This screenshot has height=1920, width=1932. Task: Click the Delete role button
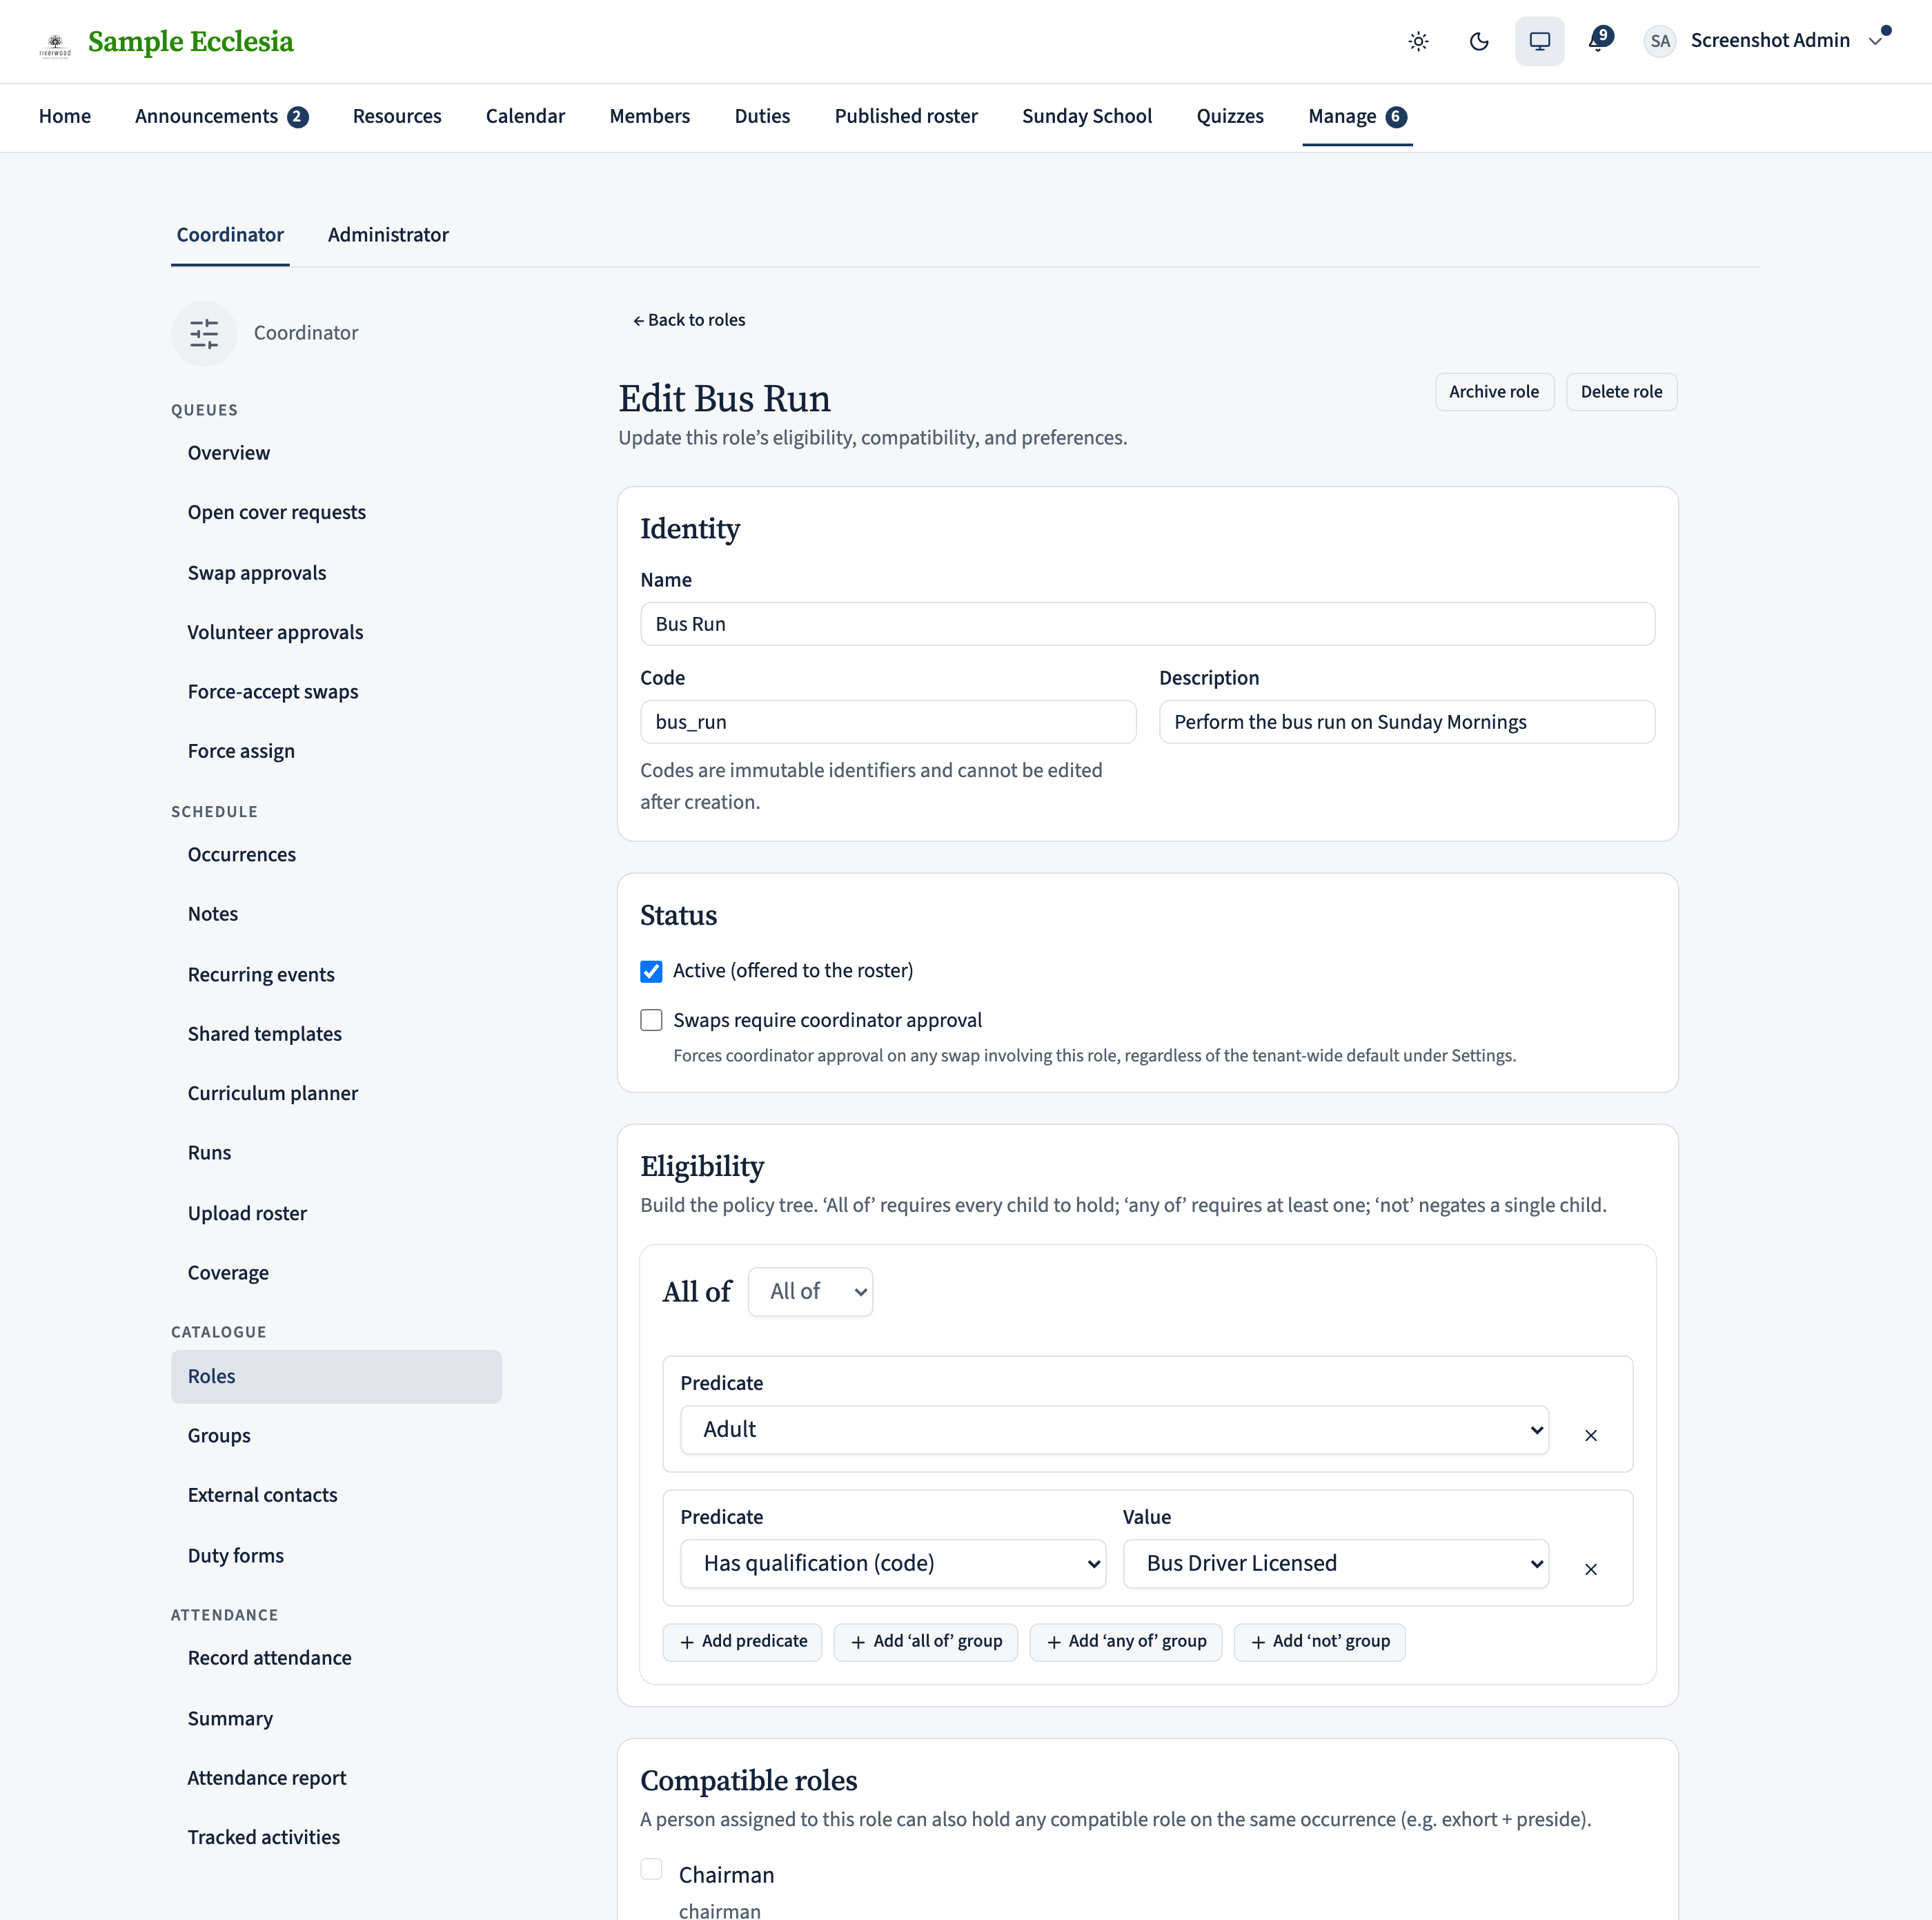pos(1621,392)
